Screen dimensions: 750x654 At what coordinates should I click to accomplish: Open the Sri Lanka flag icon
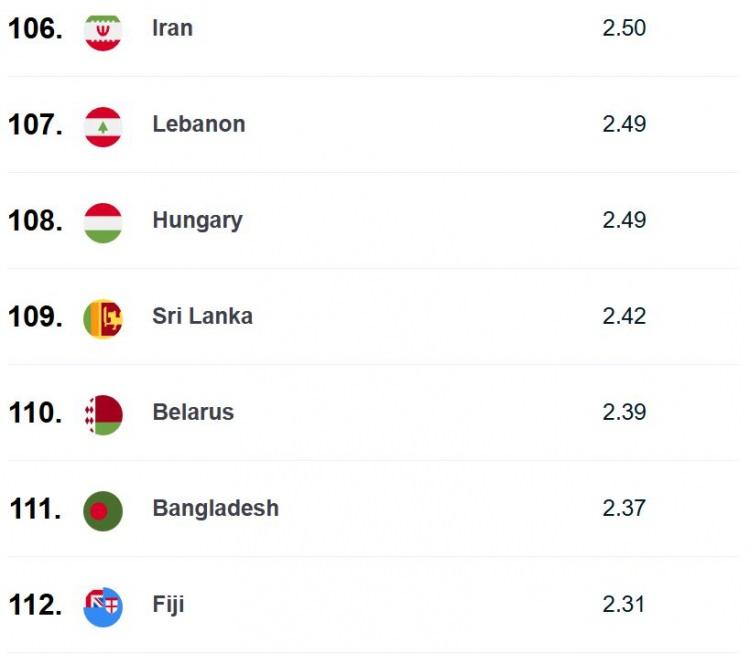103,319
